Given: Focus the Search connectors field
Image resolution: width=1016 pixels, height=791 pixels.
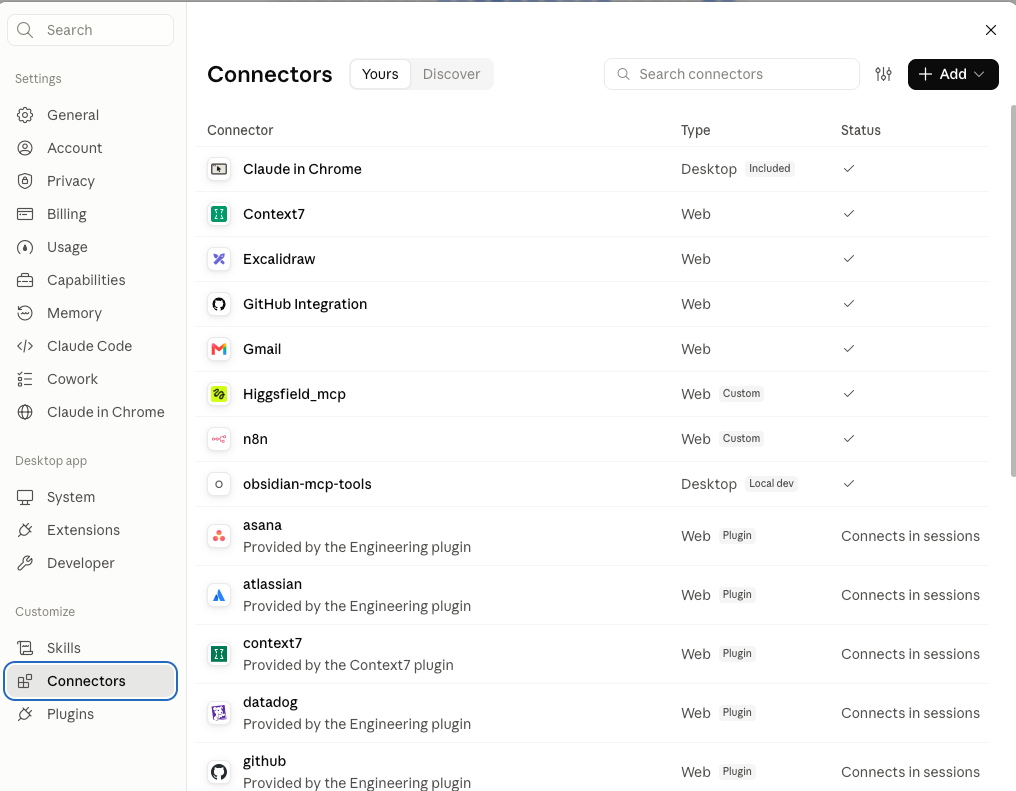Looking at the screenshot, I should 732,74.
